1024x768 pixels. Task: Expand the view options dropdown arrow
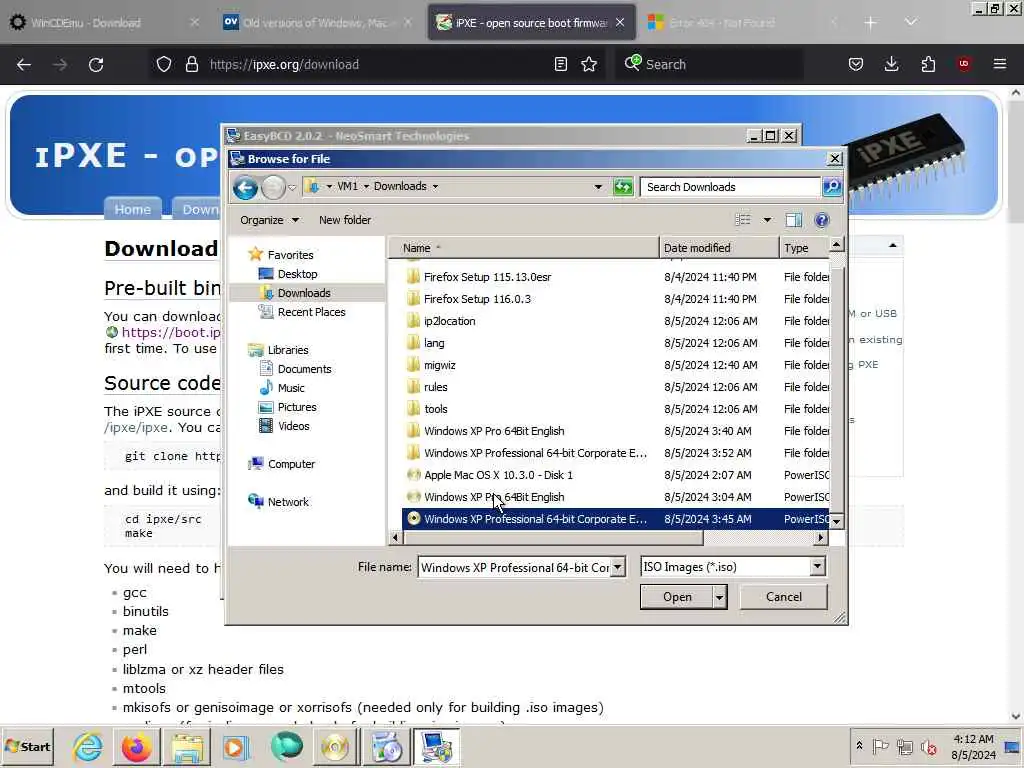pos(767,220)
